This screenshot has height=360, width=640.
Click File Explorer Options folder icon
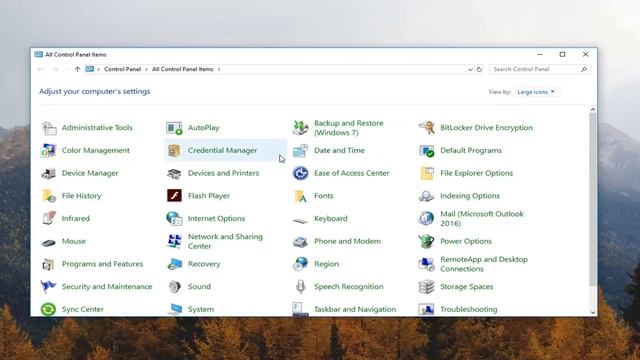click(x=427, y=173)
